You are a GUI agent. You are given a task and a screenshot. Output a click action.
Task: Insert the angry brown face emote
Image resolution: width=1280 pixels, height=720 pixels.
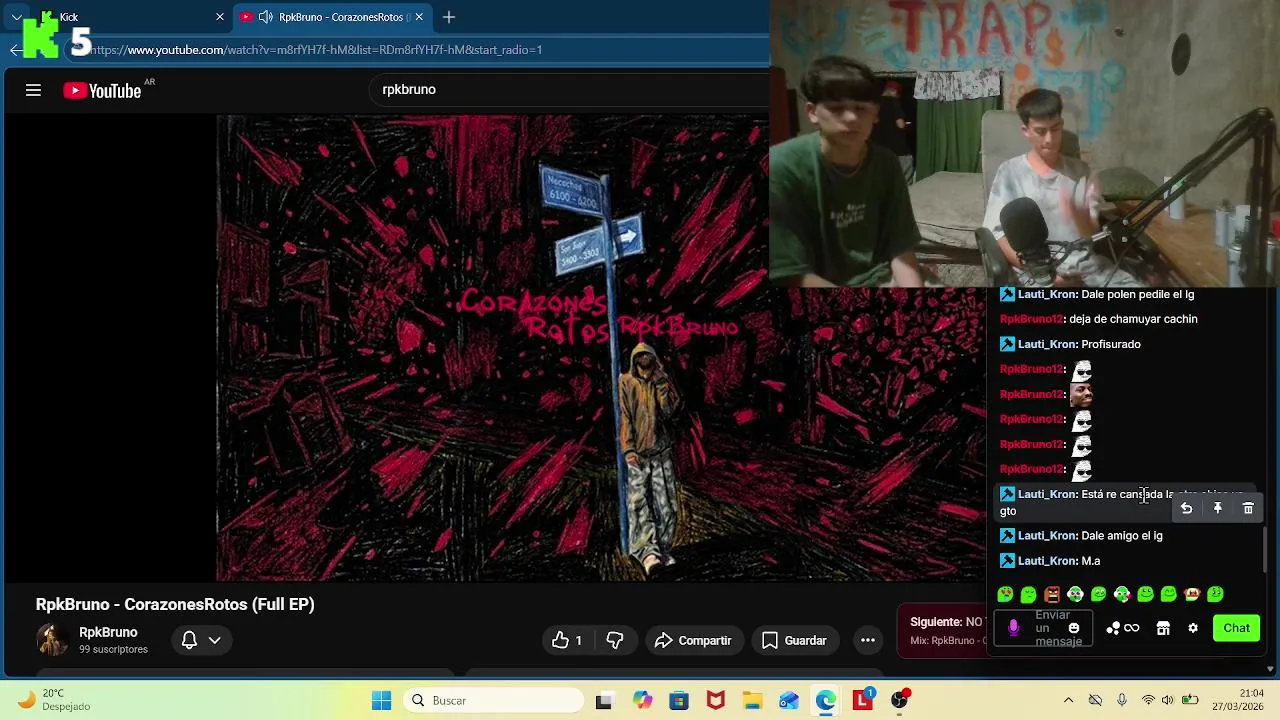pyautogui.click(x=1052, y=594)
